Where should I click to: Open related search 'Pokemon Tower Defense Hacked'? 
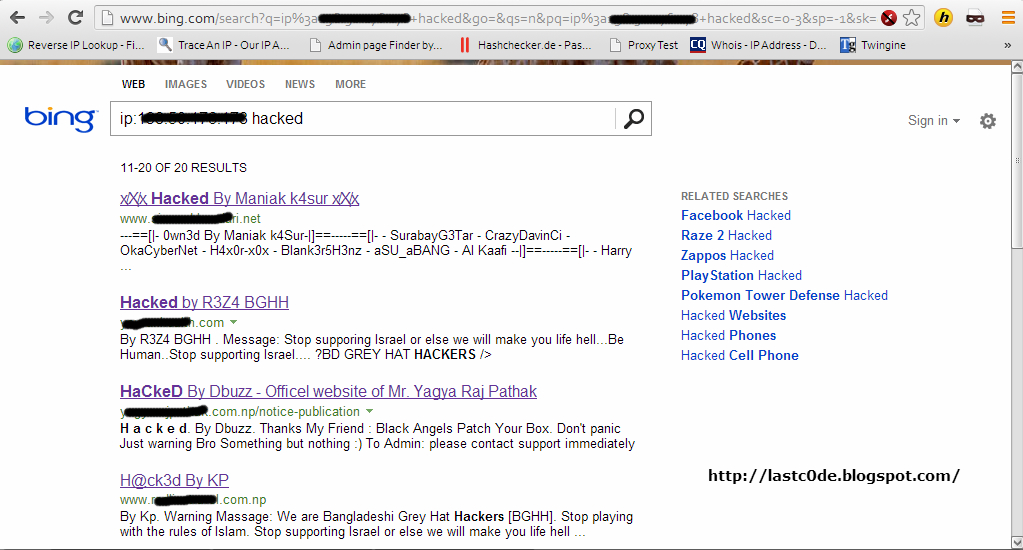point(784,296)
